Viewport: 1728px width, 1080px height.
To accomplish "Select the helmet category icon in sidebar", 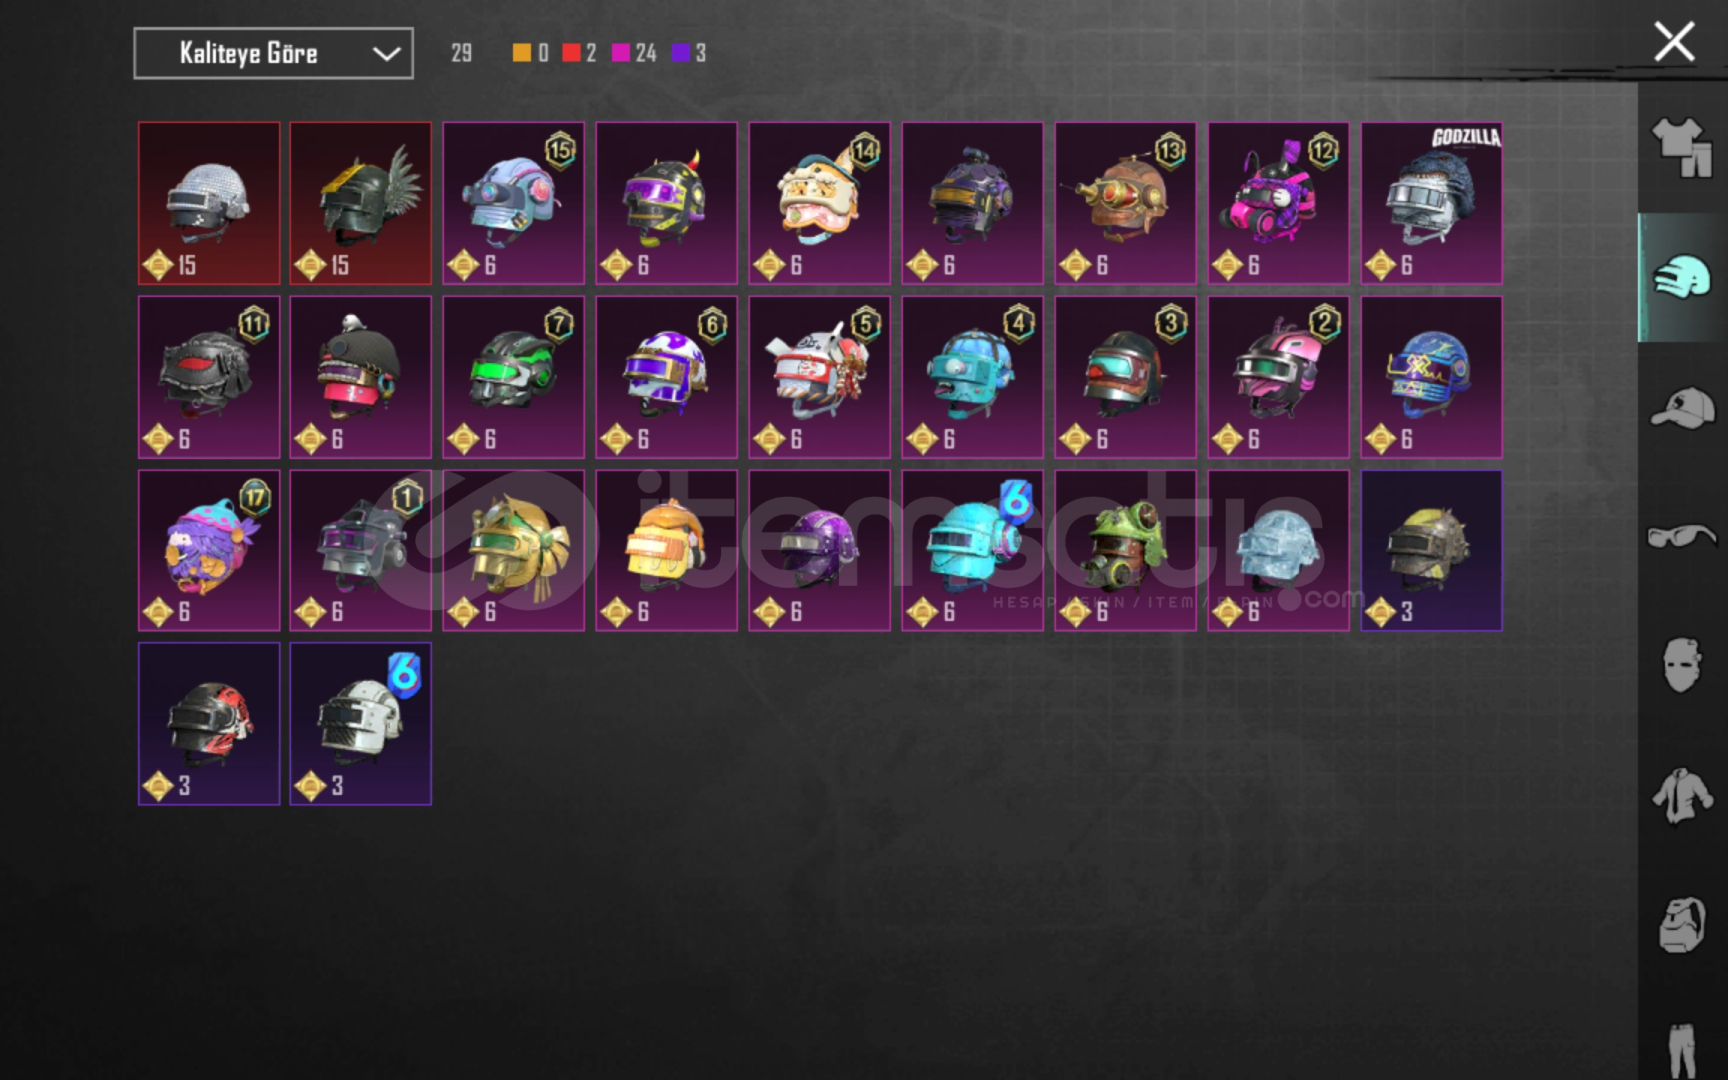I will coord(1682,277).
